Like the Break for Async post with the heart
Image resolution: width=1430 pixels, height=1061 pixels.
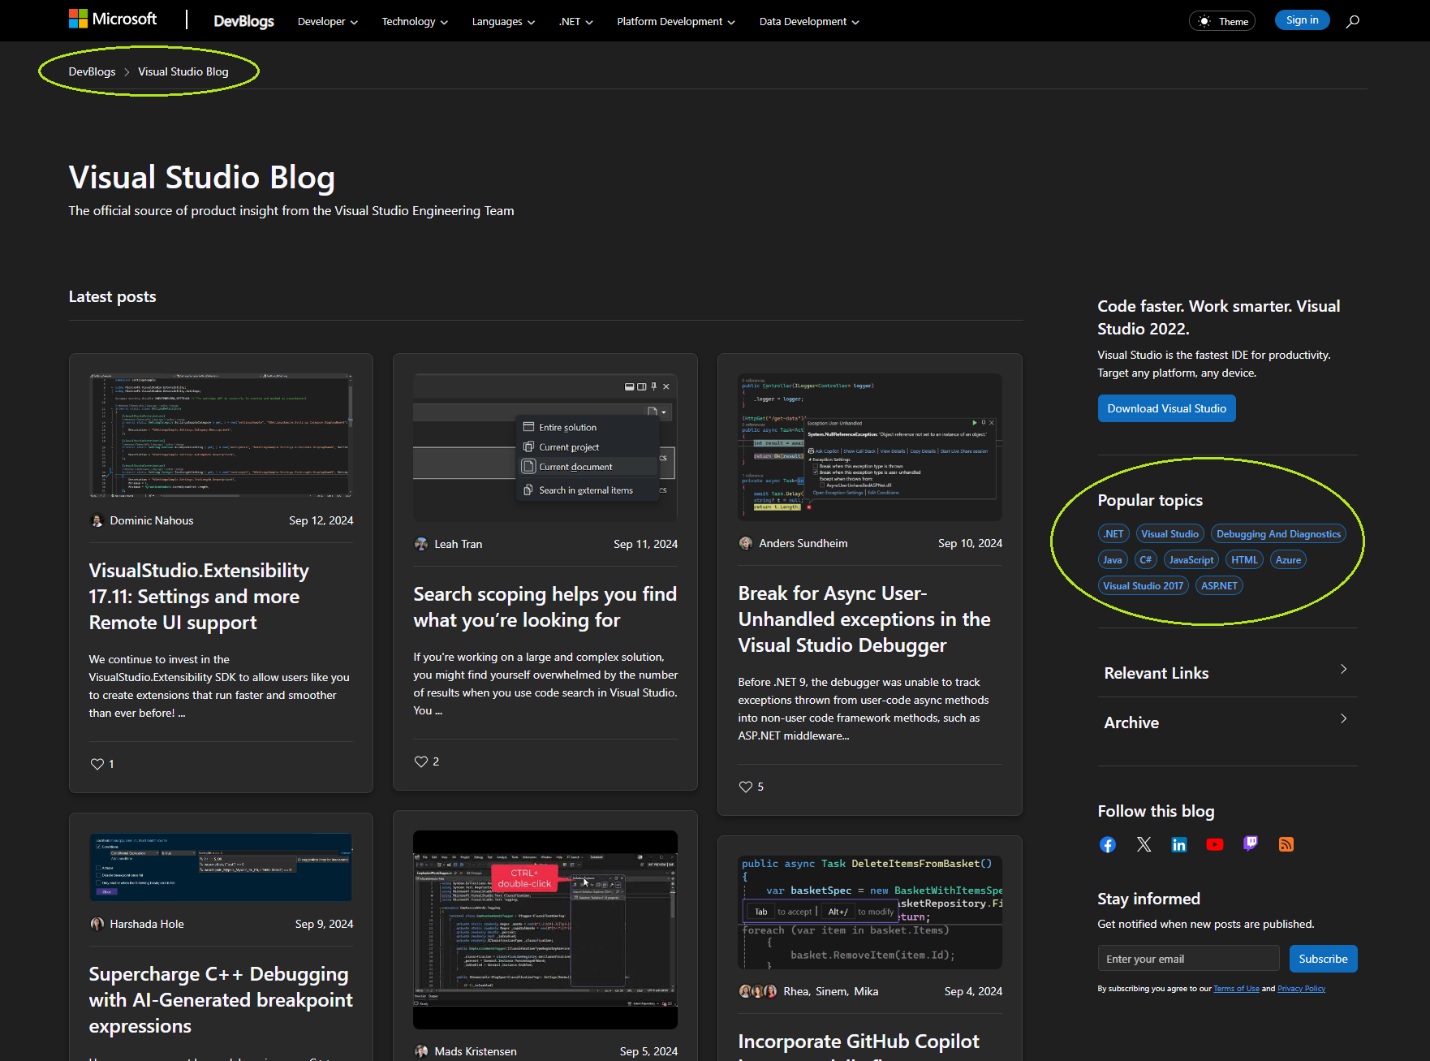click(x=745, y=786)
